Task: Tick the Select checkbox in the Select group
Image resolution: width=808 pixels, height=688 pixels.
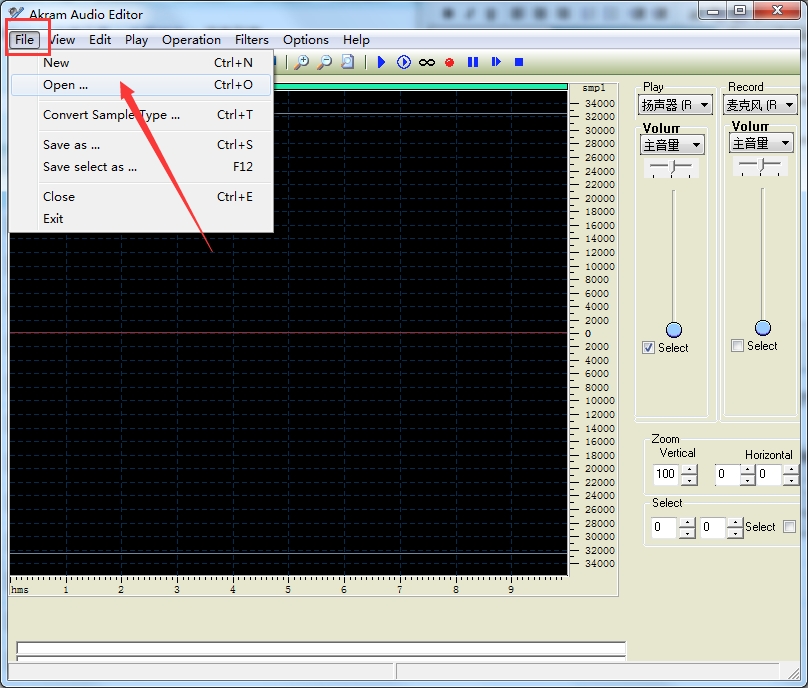Action: pyautogui.click(x=789, y=527)
